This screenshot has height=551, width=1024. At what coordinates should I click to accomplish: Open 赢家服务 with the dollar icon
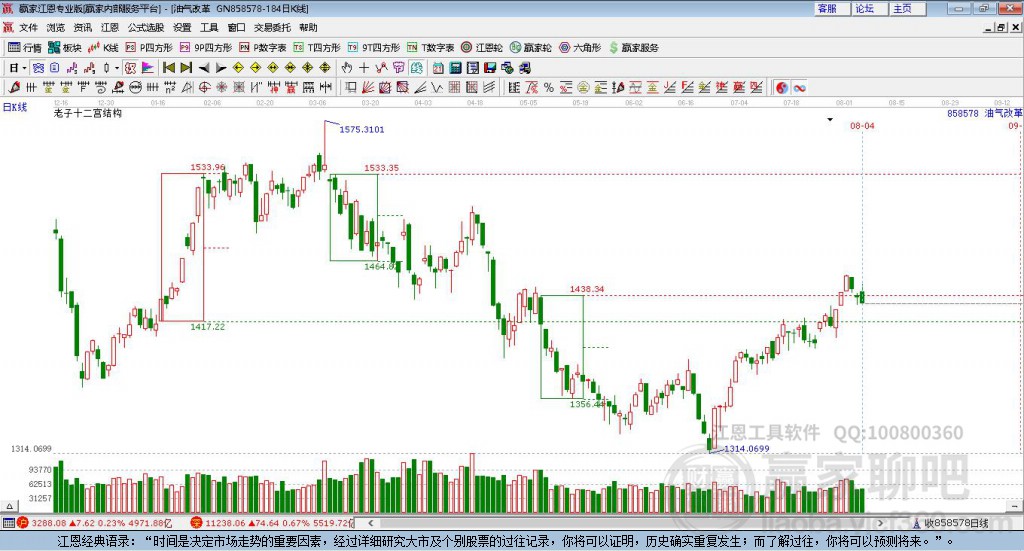pos(633,48)
